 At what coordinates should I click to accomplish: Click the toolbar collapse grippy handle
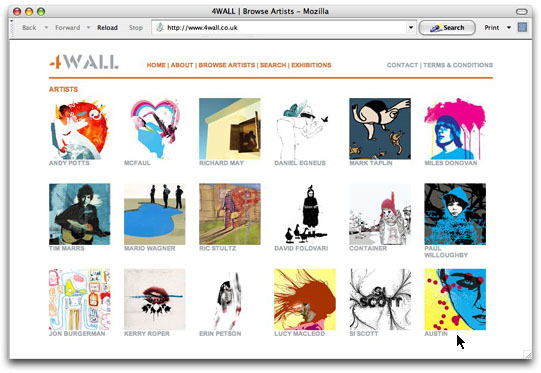click(12, 28)
